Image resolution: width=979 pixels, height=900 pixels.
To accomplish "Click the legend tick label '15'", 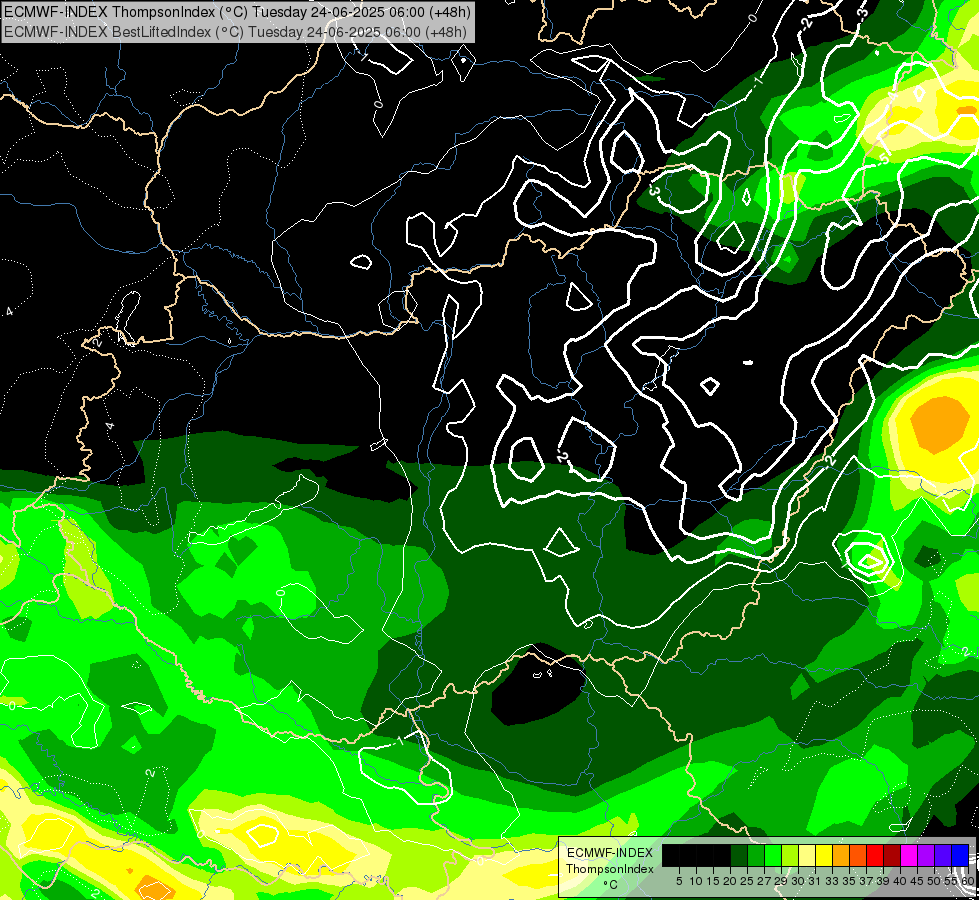I will point(713,881).
